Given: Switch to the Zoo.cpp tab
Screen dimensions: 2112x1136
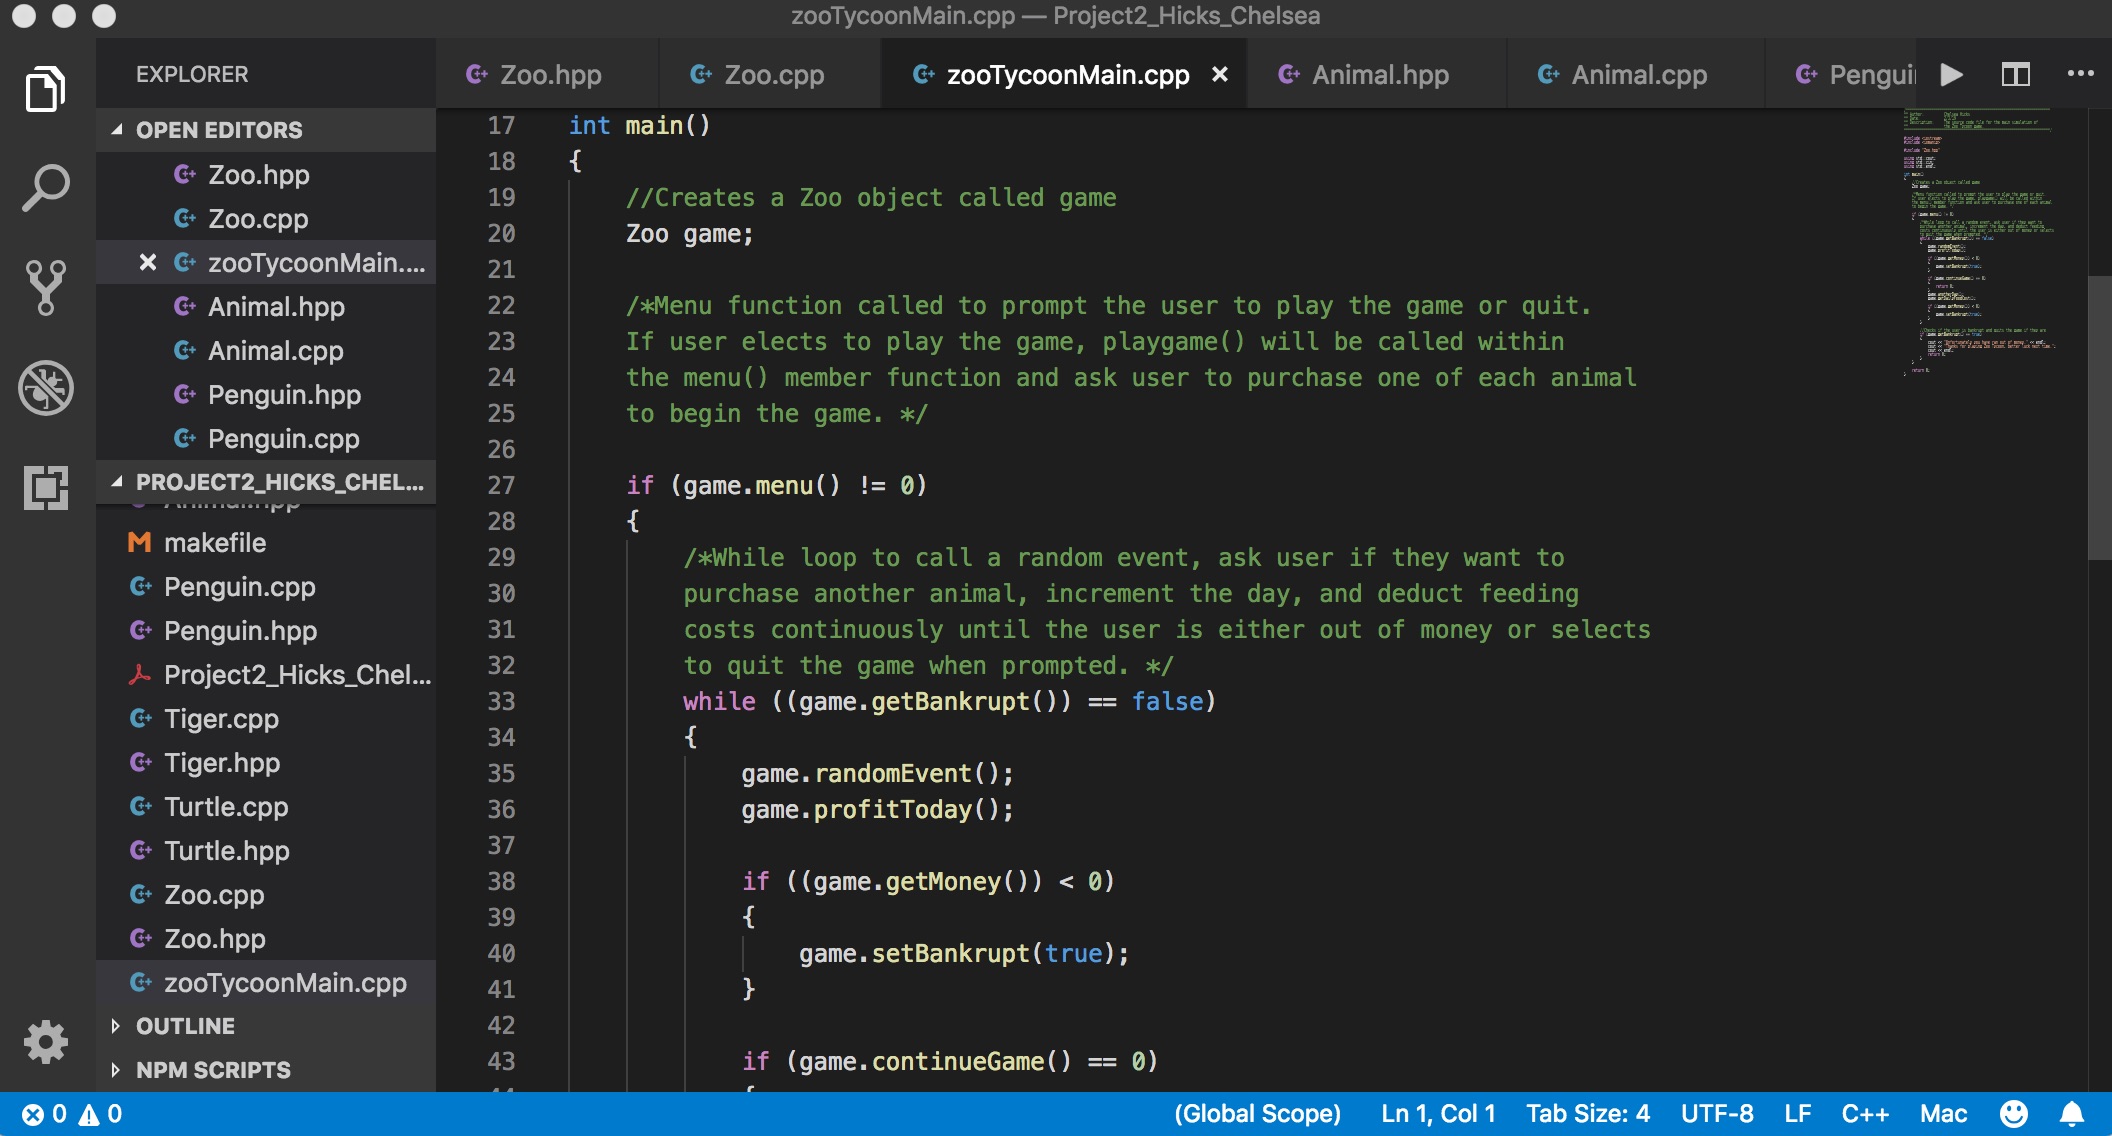Looking at the screenshot, I should coord(773,75).
